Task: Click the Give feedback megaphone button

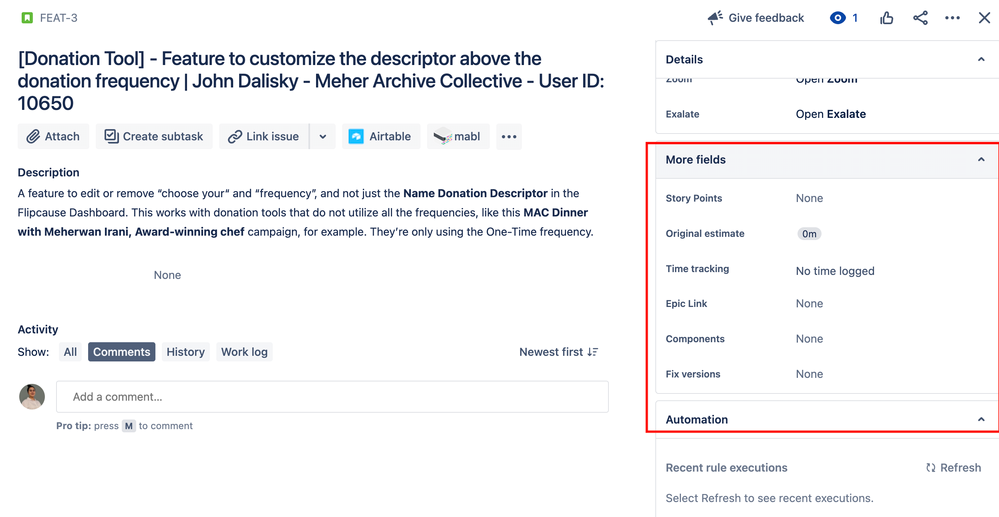Action: pos(756,18)
